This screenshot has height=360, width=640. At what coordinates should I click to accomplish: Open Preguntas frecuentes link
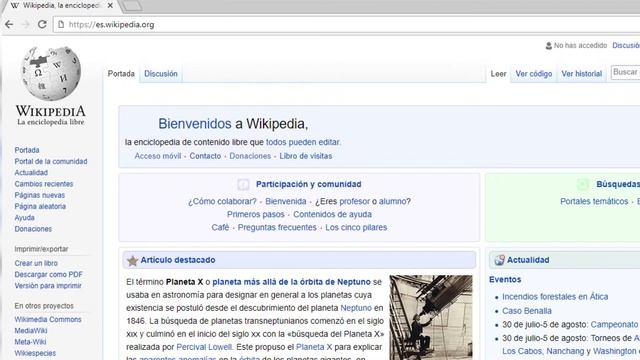(x=277, y=228)
